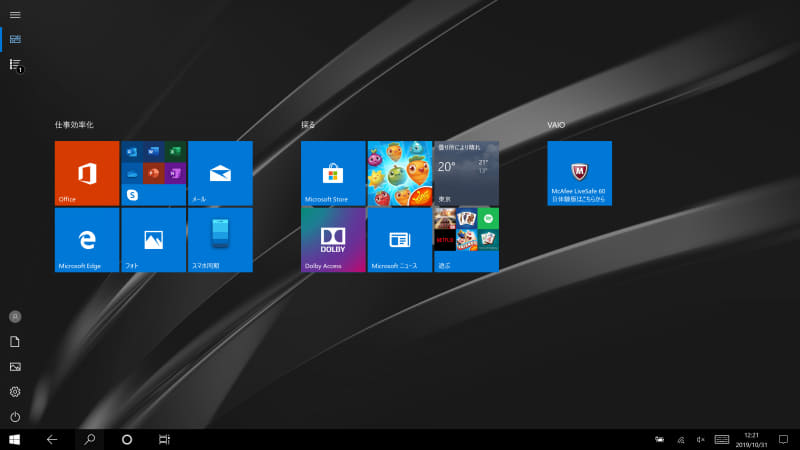The width and height of the screenshot is (800, 450).
Task: Open the OneDrive small tile
Action: [x=132, y=173]
